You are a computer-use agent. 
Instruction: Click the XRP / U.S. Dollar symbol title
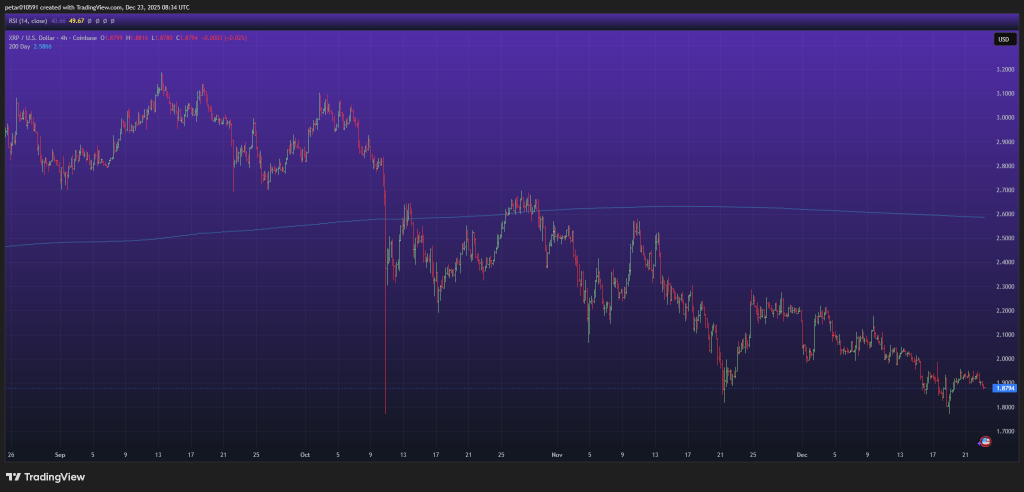coord(35,38)
